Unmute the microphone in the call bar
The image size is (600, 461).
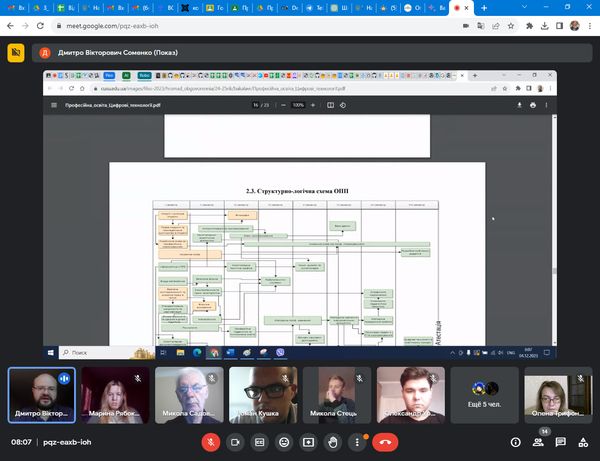pos(211,441)
